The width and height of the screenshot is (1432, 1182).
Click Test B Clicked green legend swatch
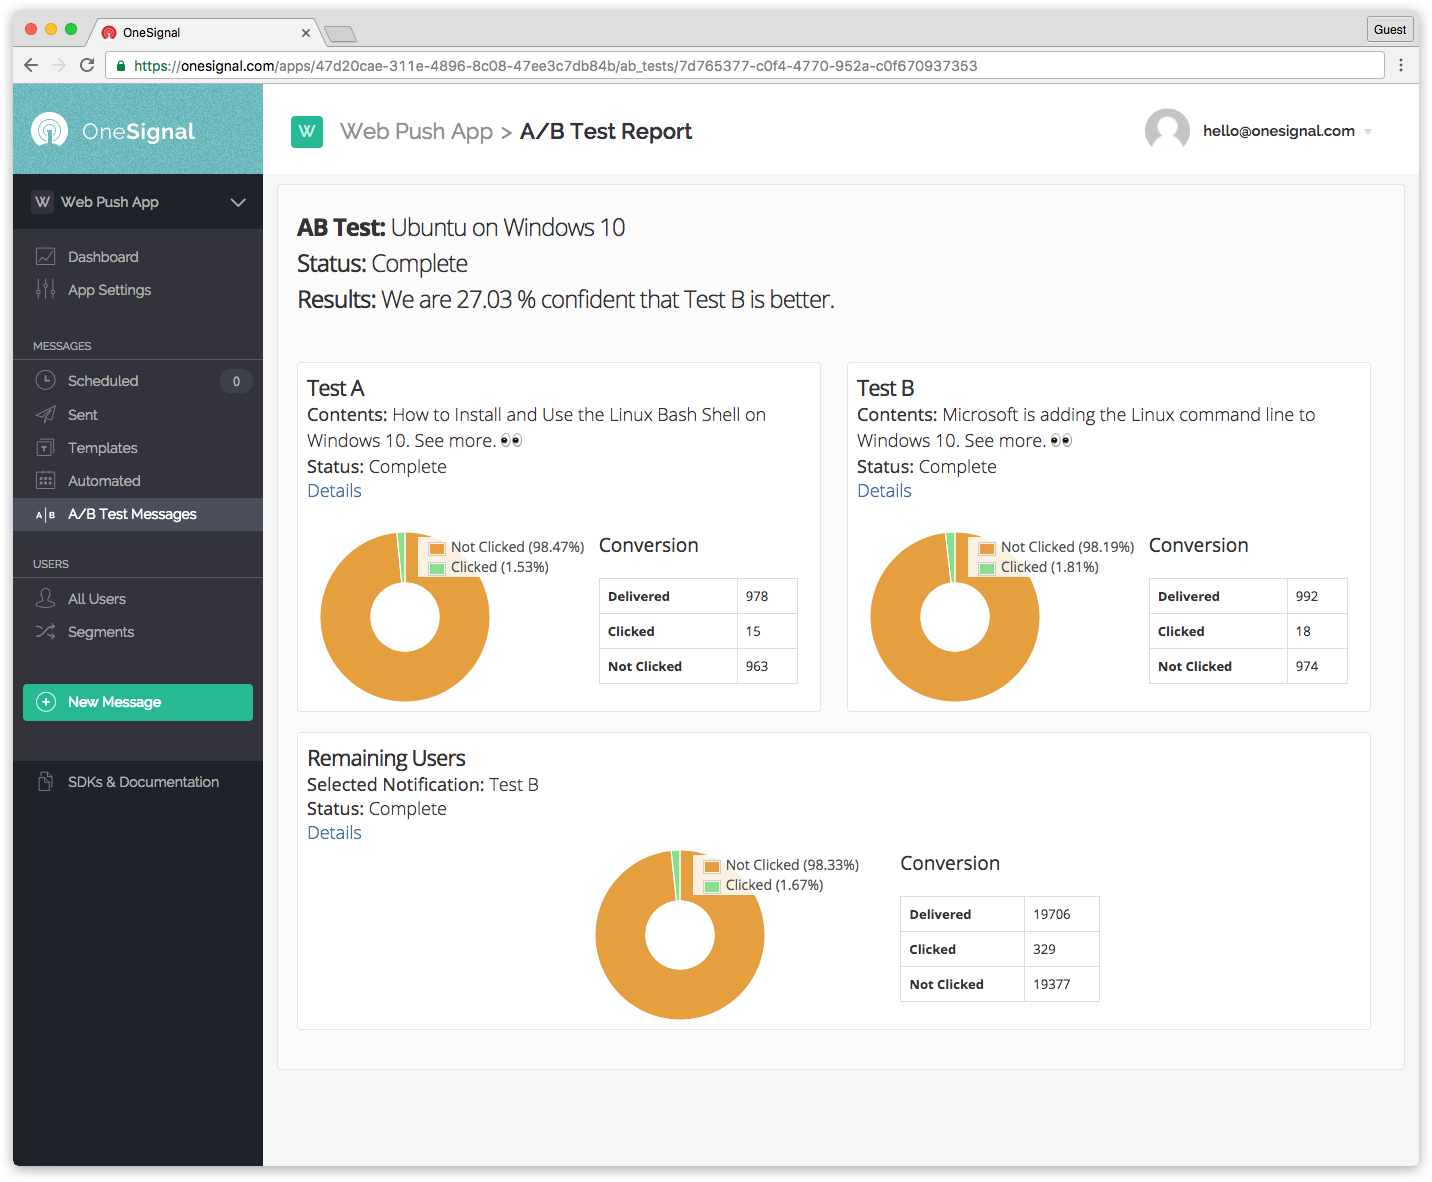[x=986, y=568]
